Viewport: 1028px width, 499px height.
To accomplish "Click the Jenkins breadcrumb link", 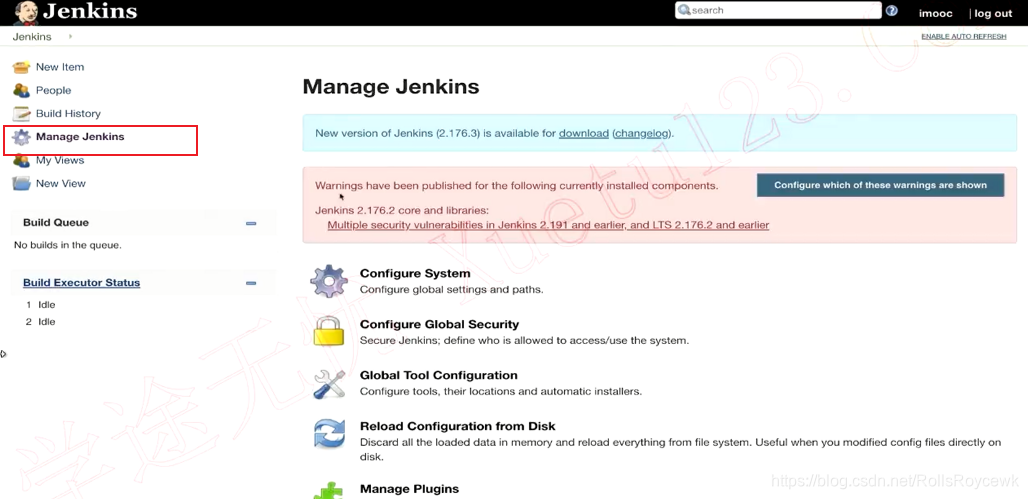I will tap(31, 37).
